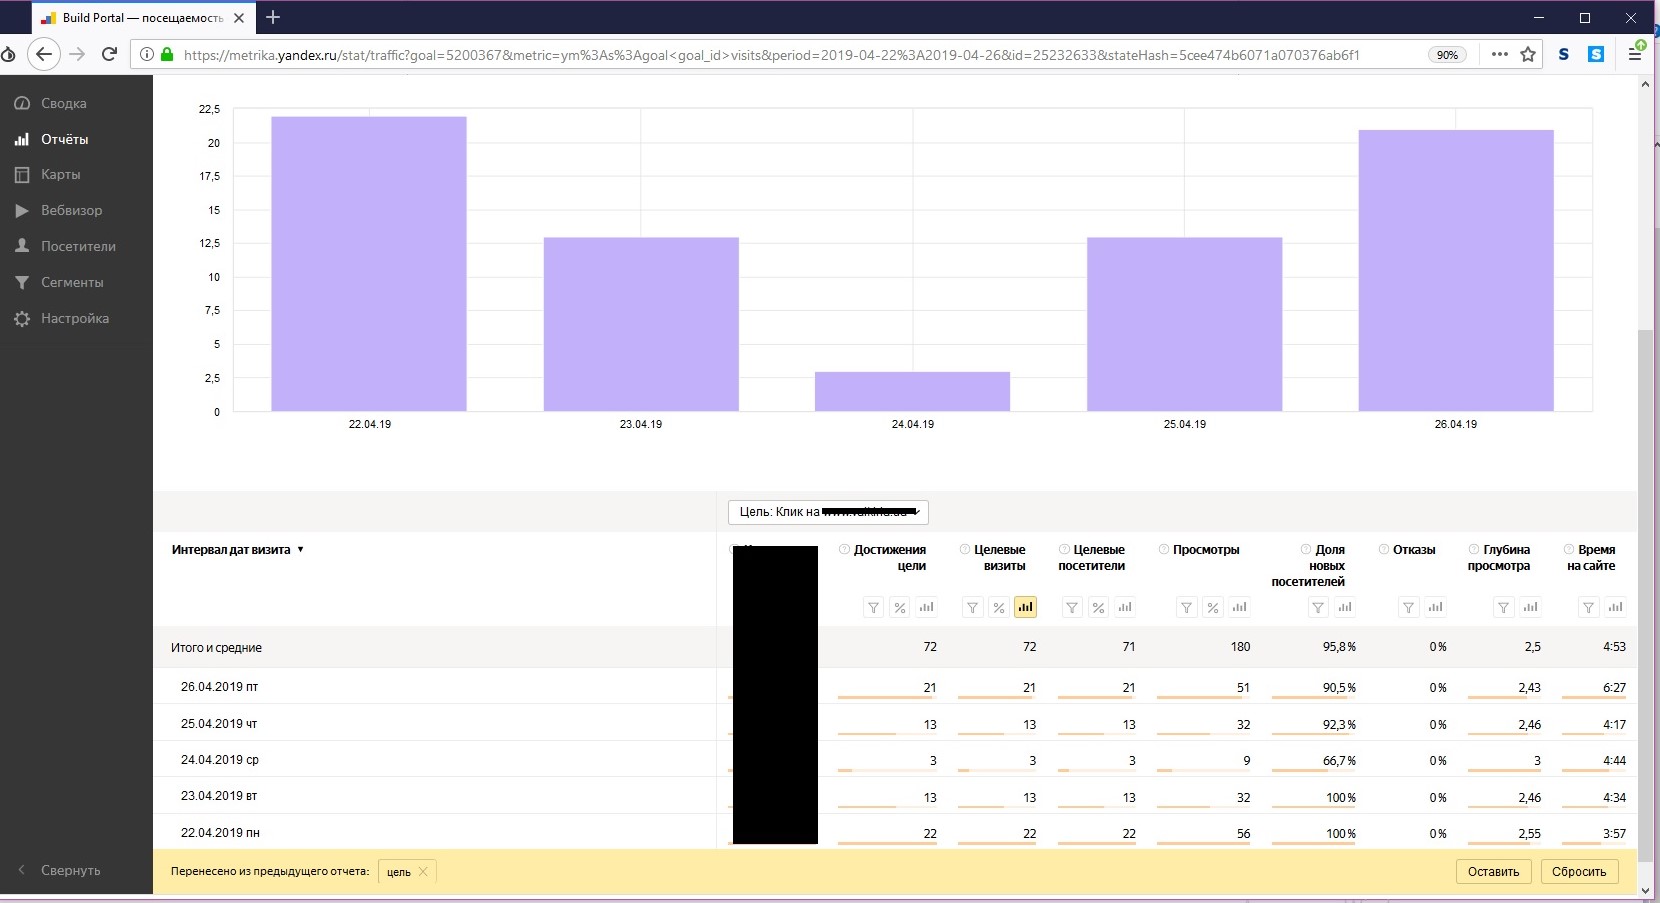Filter by Достижения цели column
Screen dimensions: 1660x903
click(x=873, y=607)
